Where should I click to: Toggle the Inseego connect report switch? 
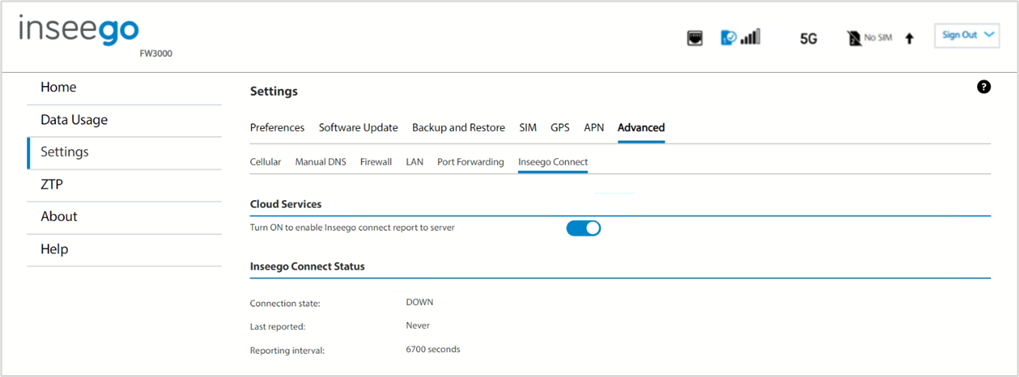tap(584, 228)
